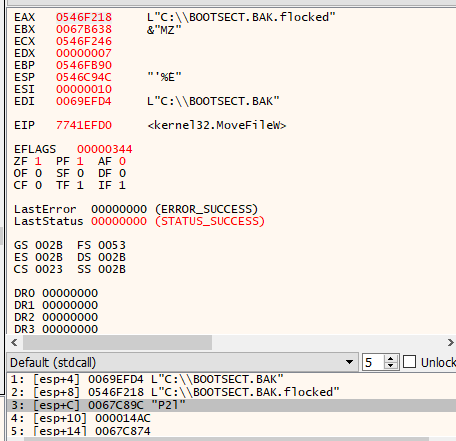Click the EAX string C:\\BOOTSECT.BAK.flocked

click(241, 17)
